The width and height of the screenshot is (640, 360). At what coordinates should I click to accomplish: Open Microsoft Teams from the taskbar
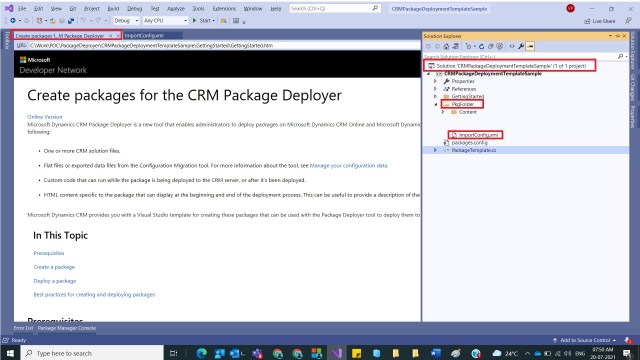[258, 353]
